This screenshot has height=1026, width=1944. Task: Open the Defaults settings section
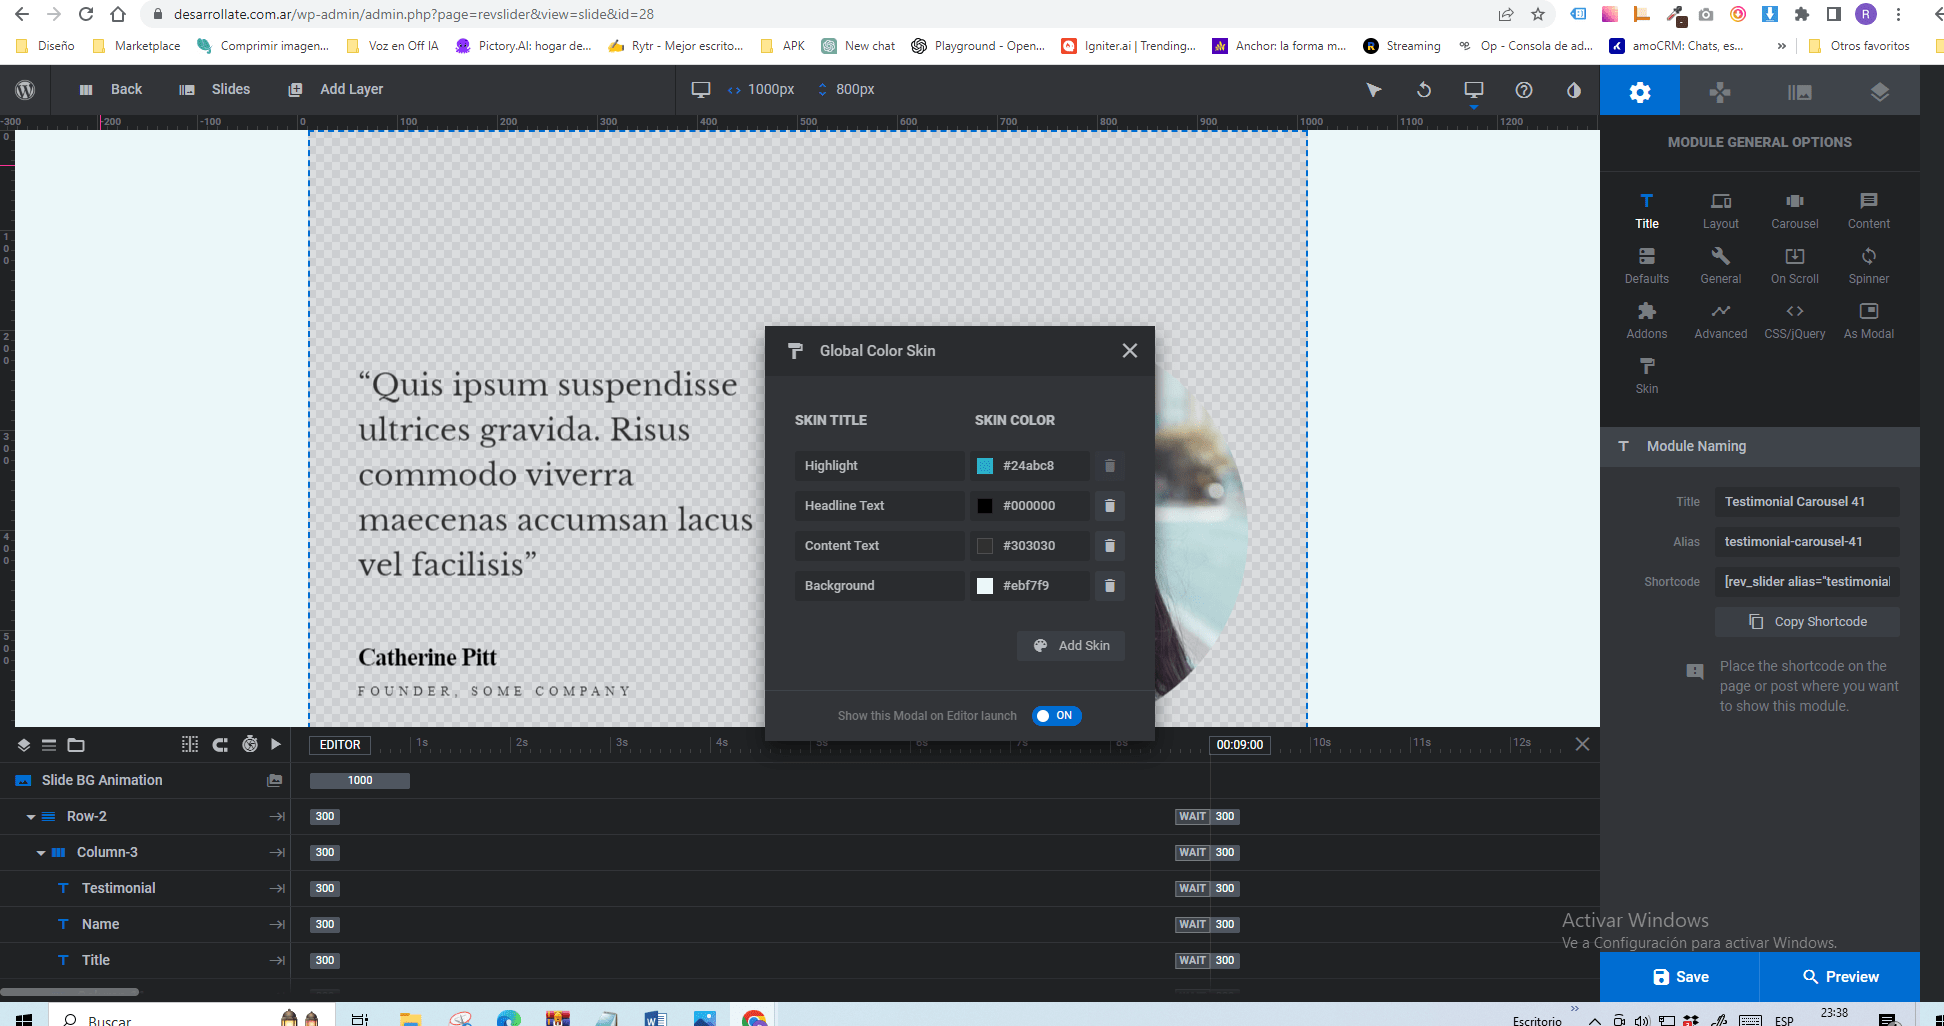[1647, 266]
